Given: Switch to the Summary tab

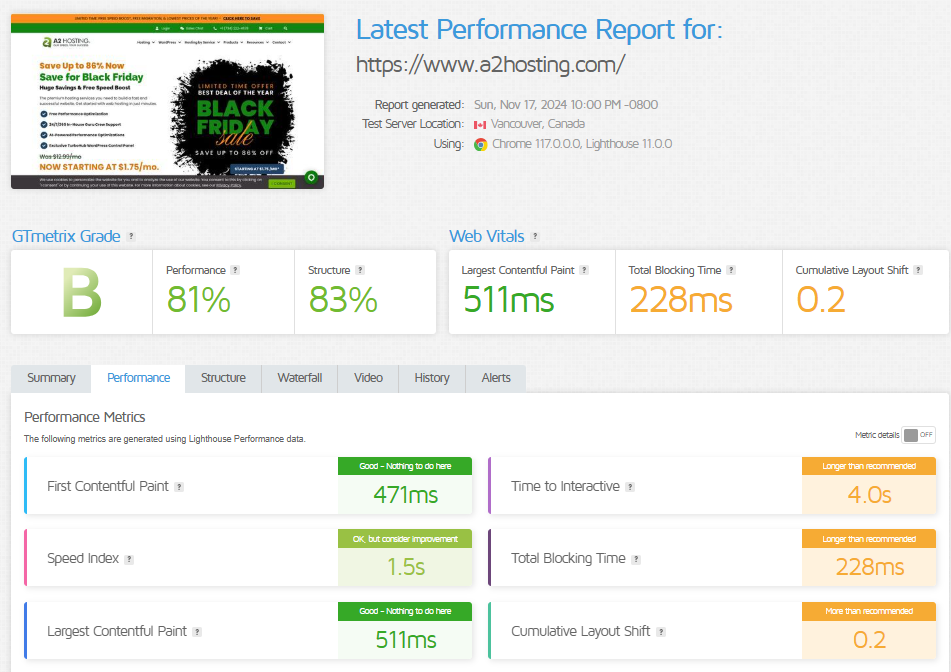Looking at the screenshot, I should [x=51, y=378].
